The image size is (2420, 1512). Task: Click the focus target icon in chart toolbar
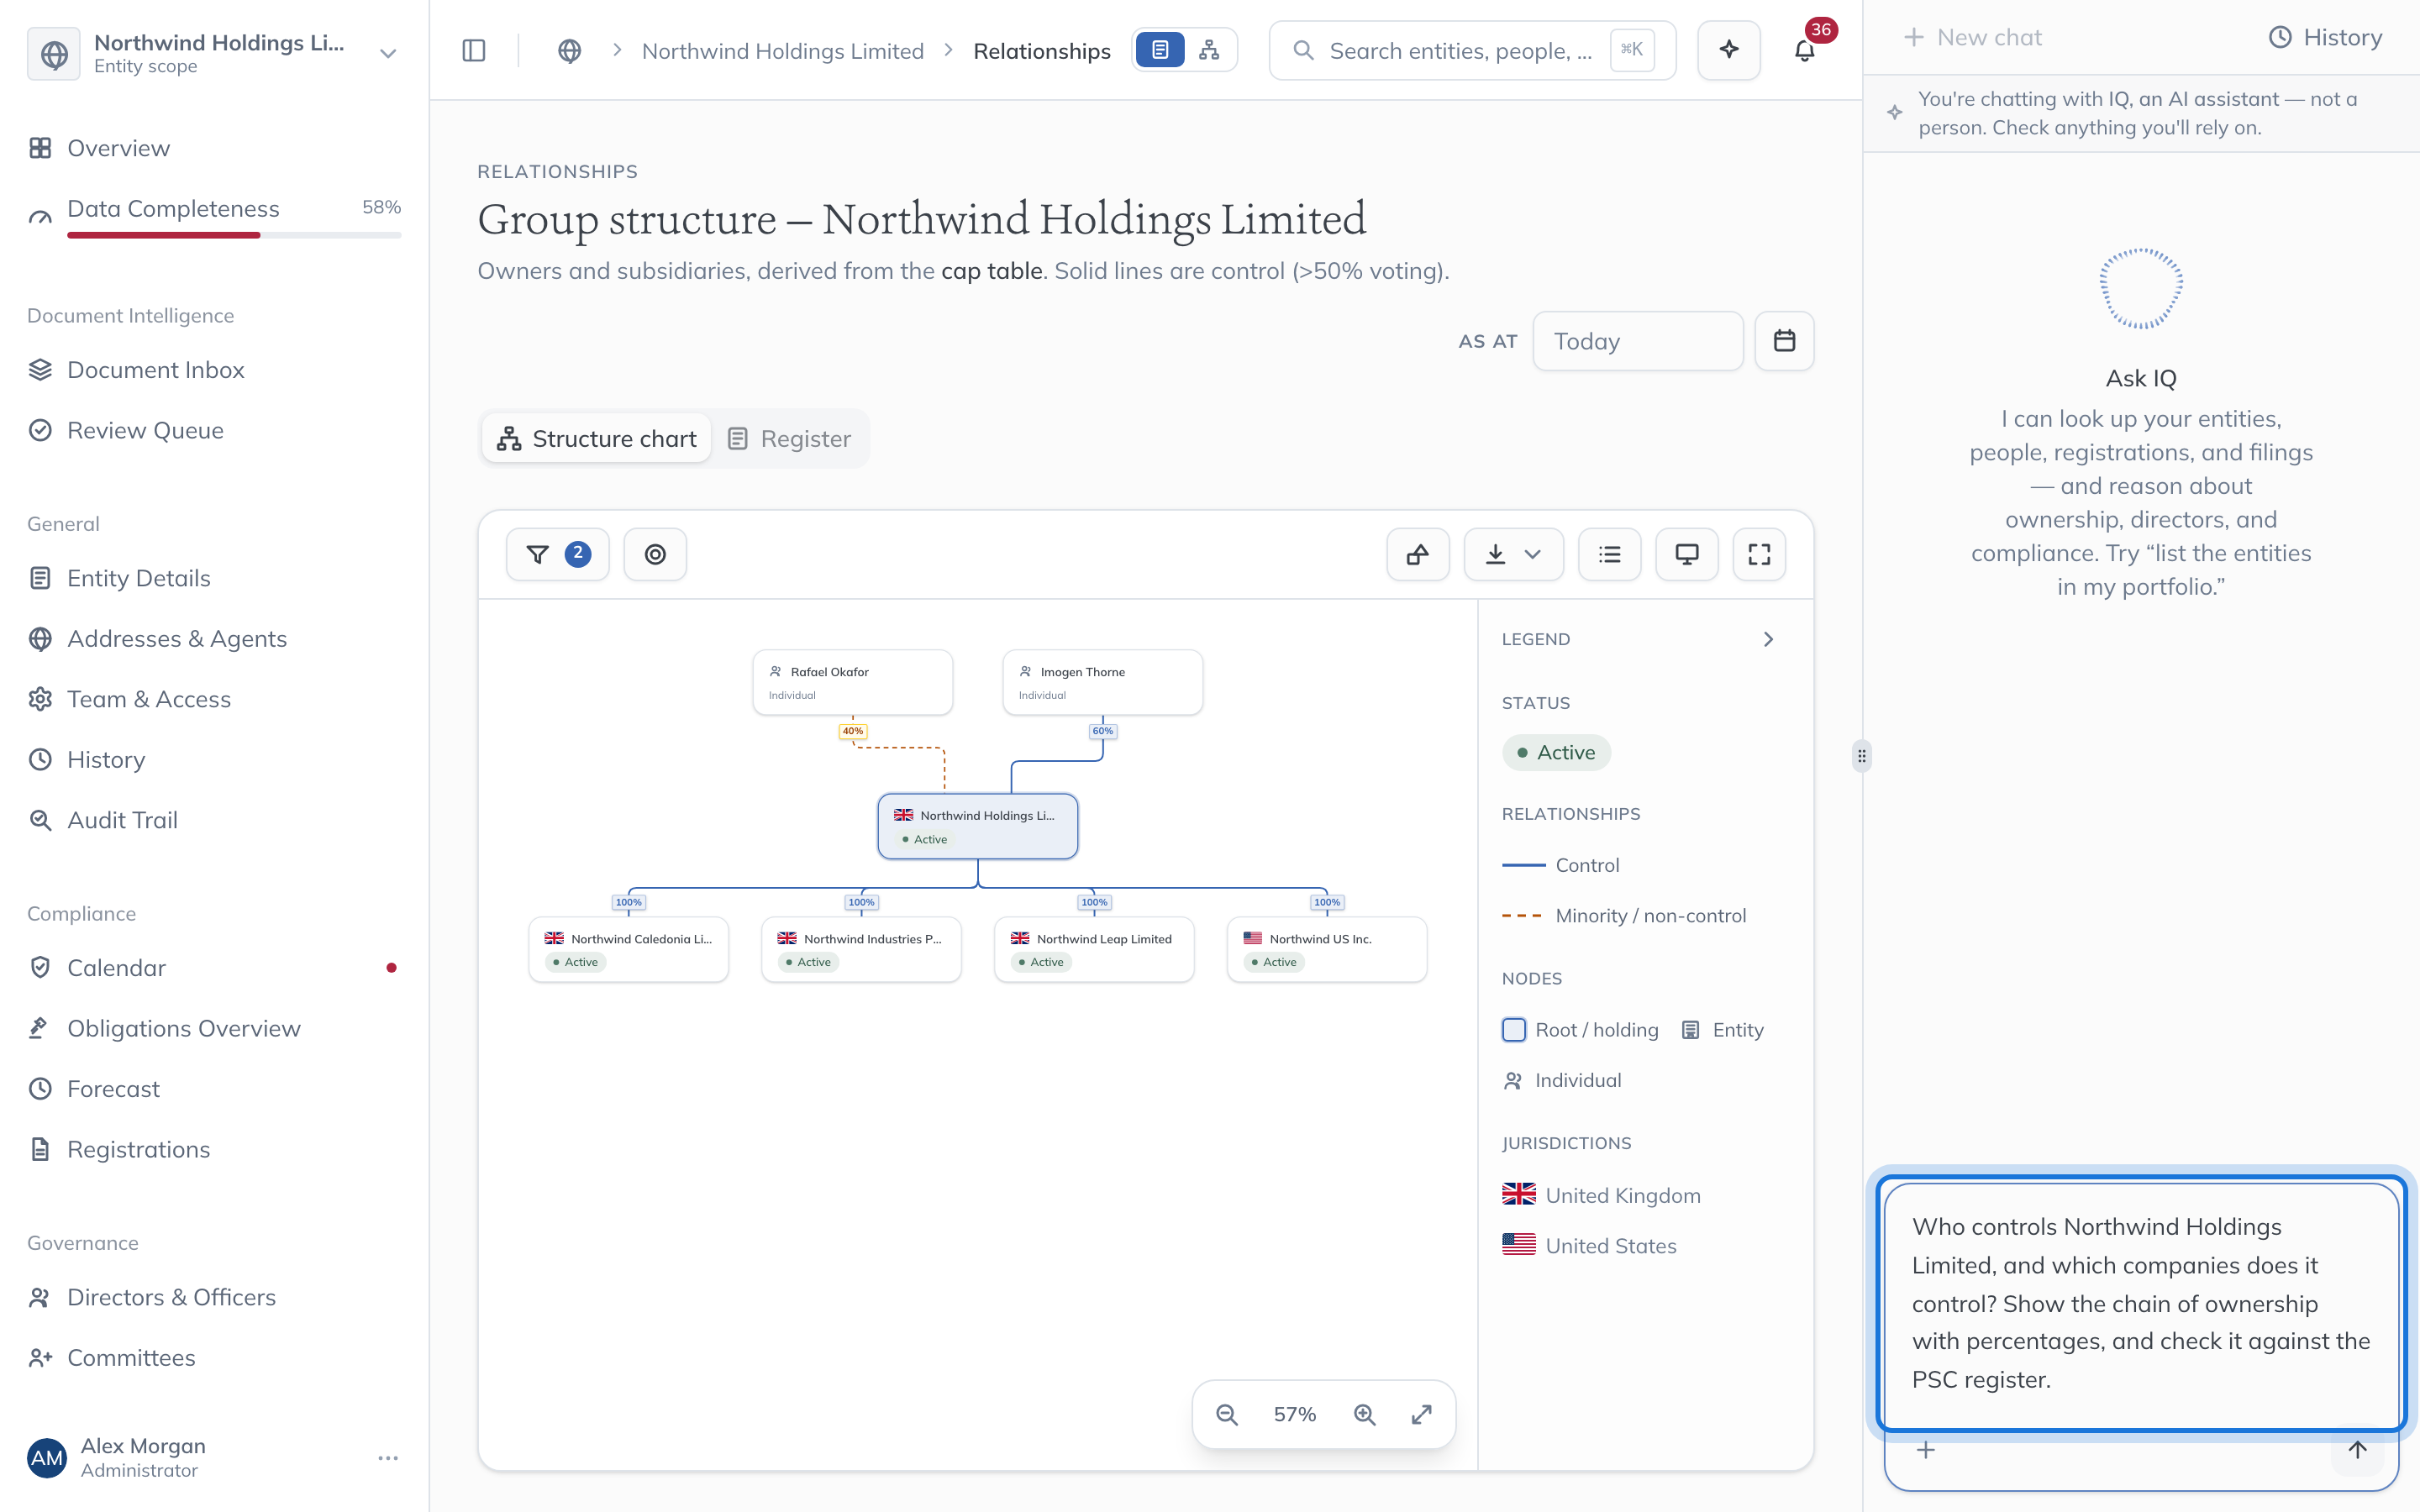[x=655, y=554]
